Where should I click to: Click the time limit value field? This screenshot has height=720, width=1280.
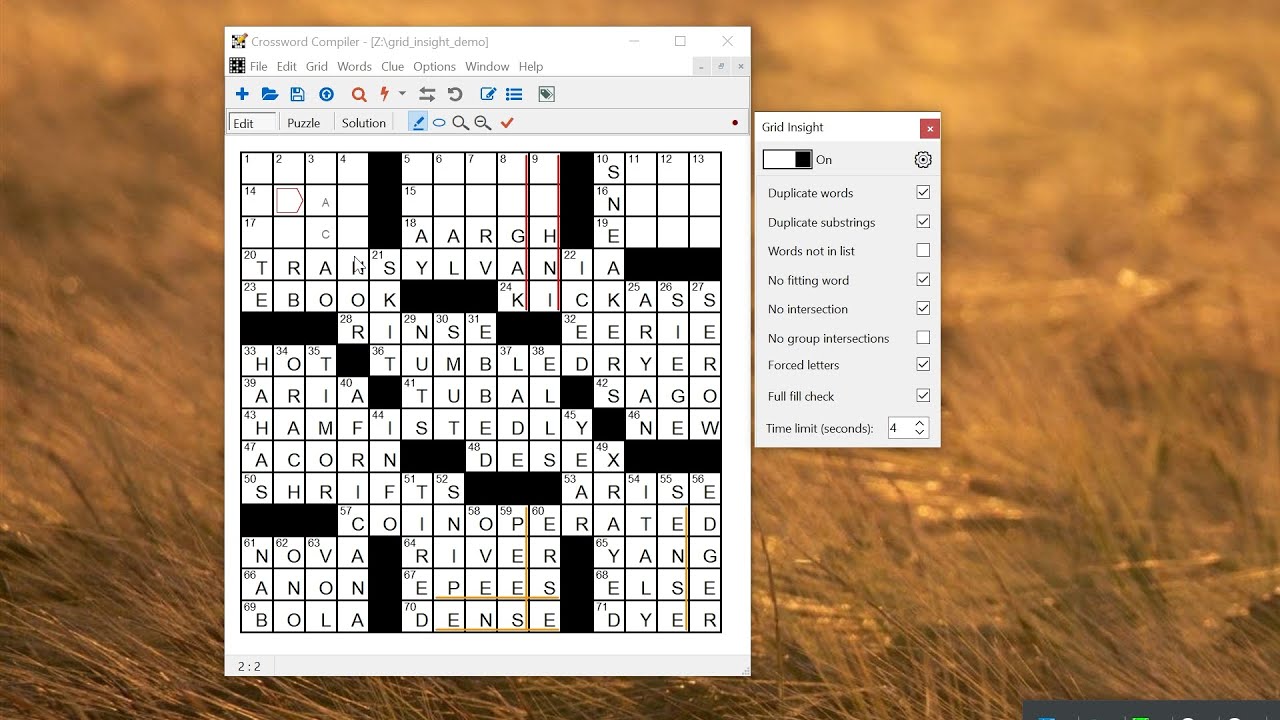tap(899, 428)
